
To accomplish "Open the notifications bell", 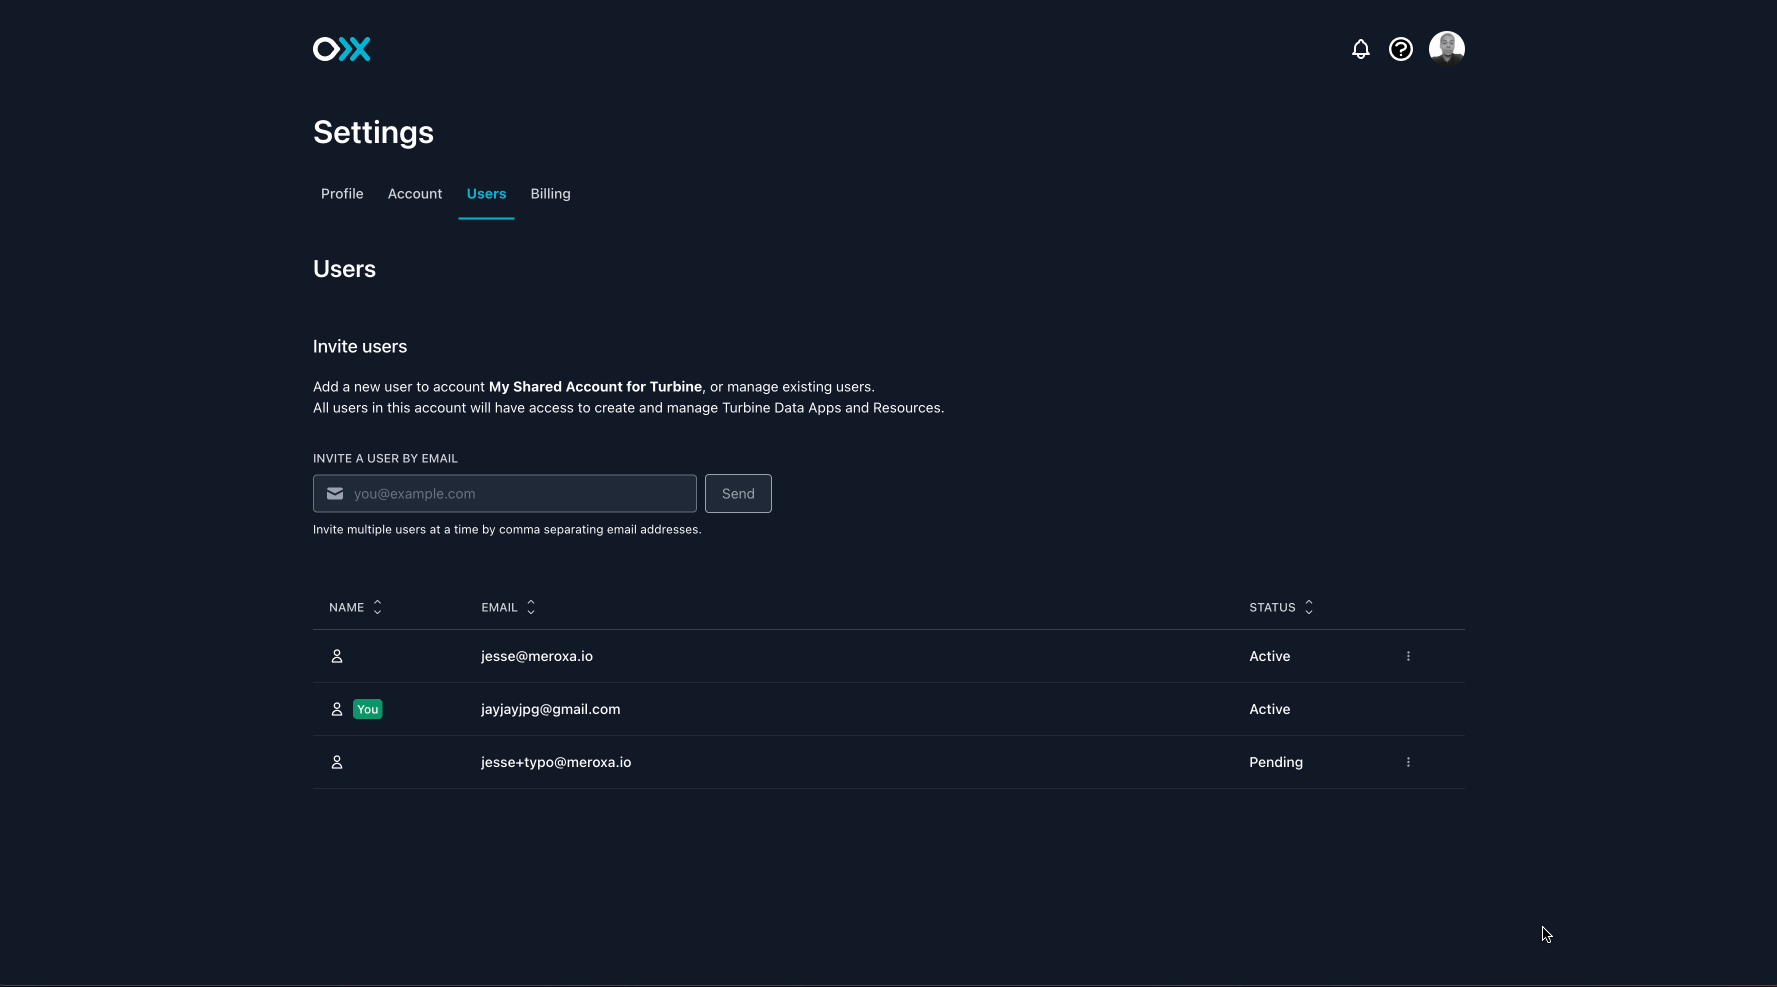I will (1360, 48).
